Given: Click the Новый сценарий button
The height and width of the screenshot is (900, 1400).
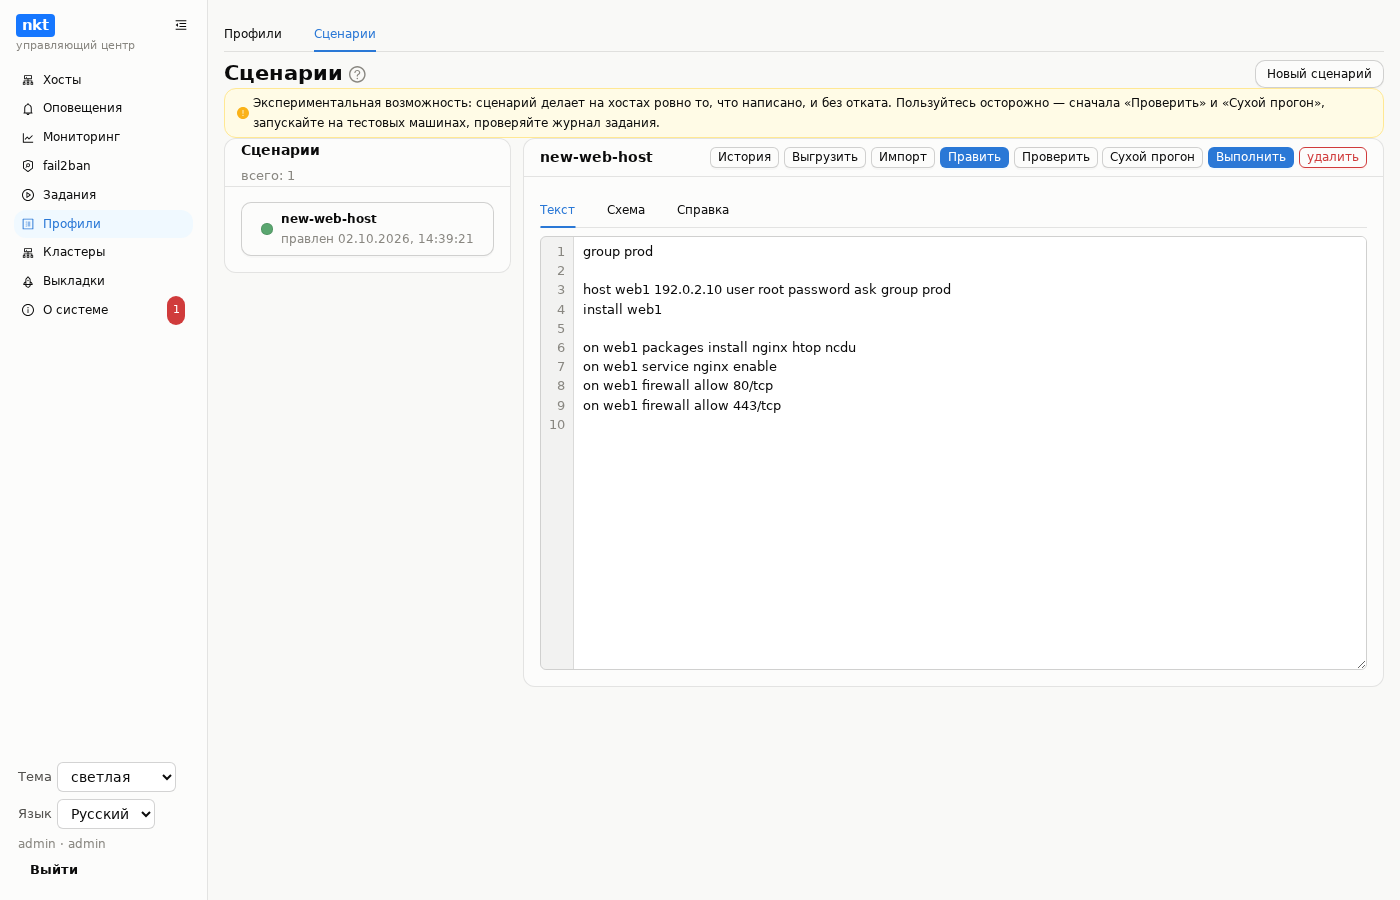Looking at the screenshot, I should tap(1319, 74).
